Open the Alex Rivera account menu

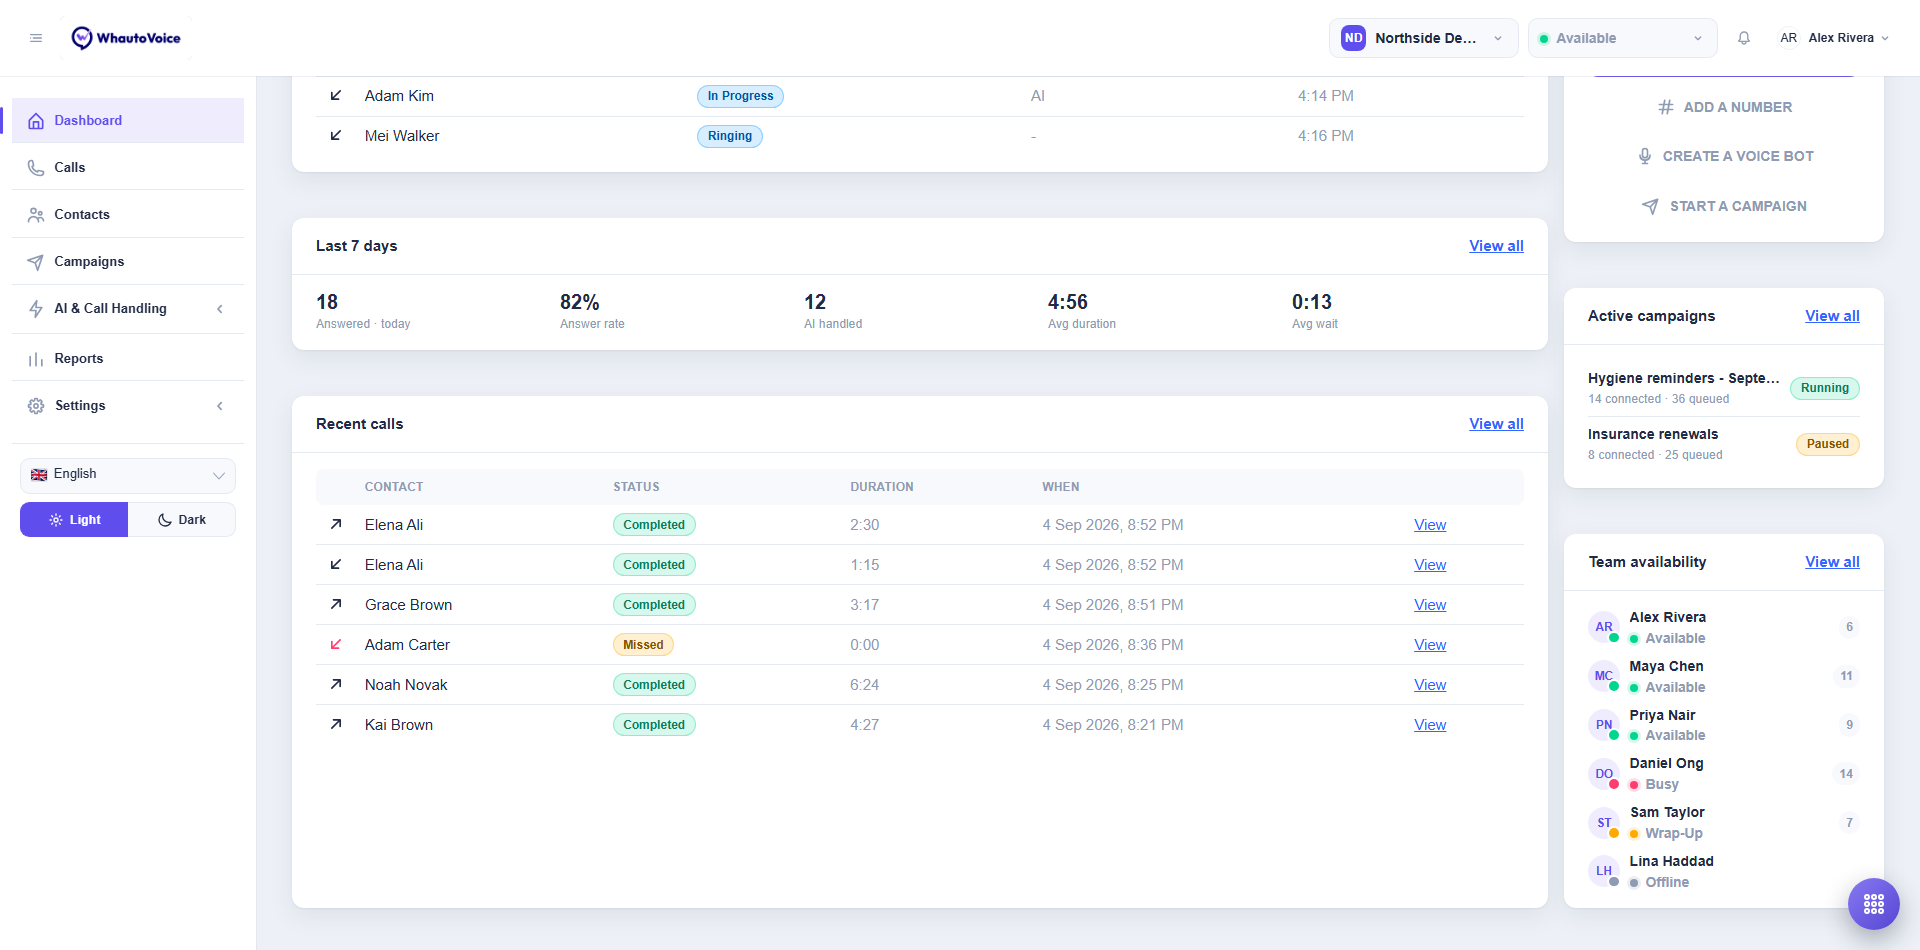pyautogui.click(x=1834, y=38)
